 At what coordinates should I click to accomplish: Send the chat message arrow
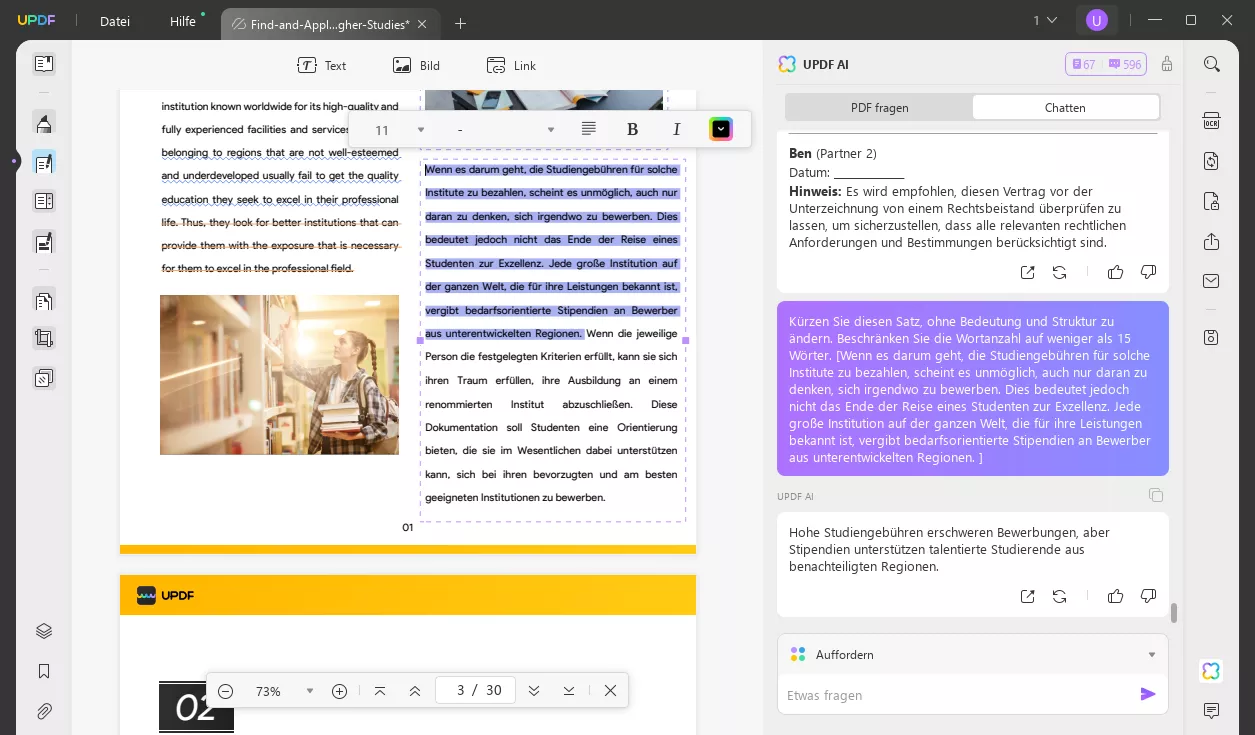pyautogui.click(x=1147, y=694)
